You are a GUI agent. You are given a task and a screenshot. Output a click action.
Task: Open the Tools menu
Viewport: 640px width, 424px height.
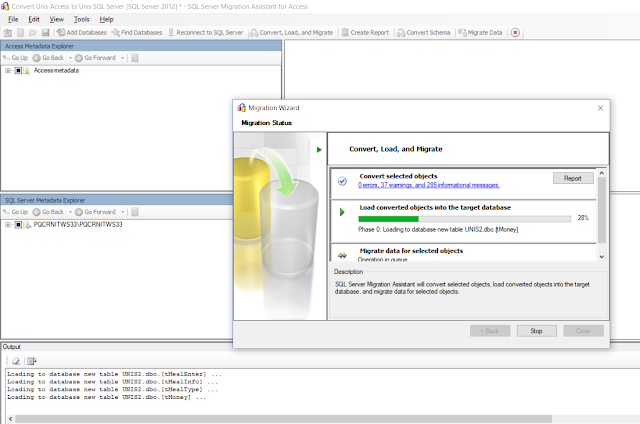coord(82,19)
